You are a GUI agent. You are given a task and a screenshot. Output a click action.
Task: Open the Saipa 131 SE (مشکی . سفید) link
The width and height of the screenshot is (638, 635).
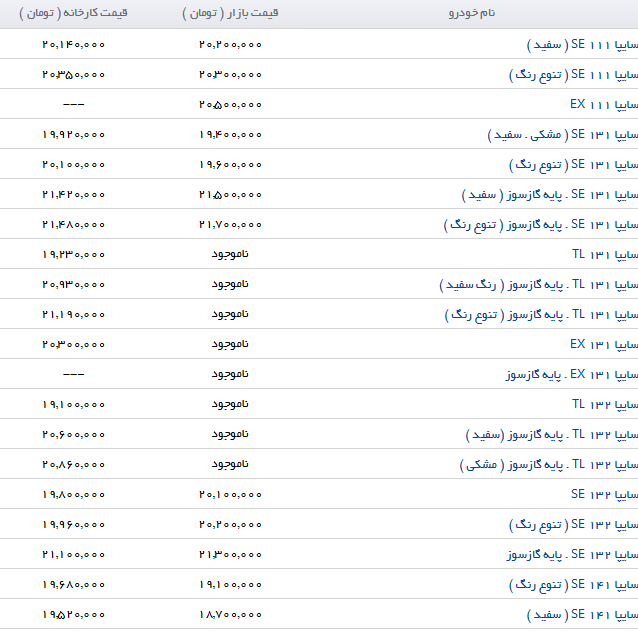563,134
